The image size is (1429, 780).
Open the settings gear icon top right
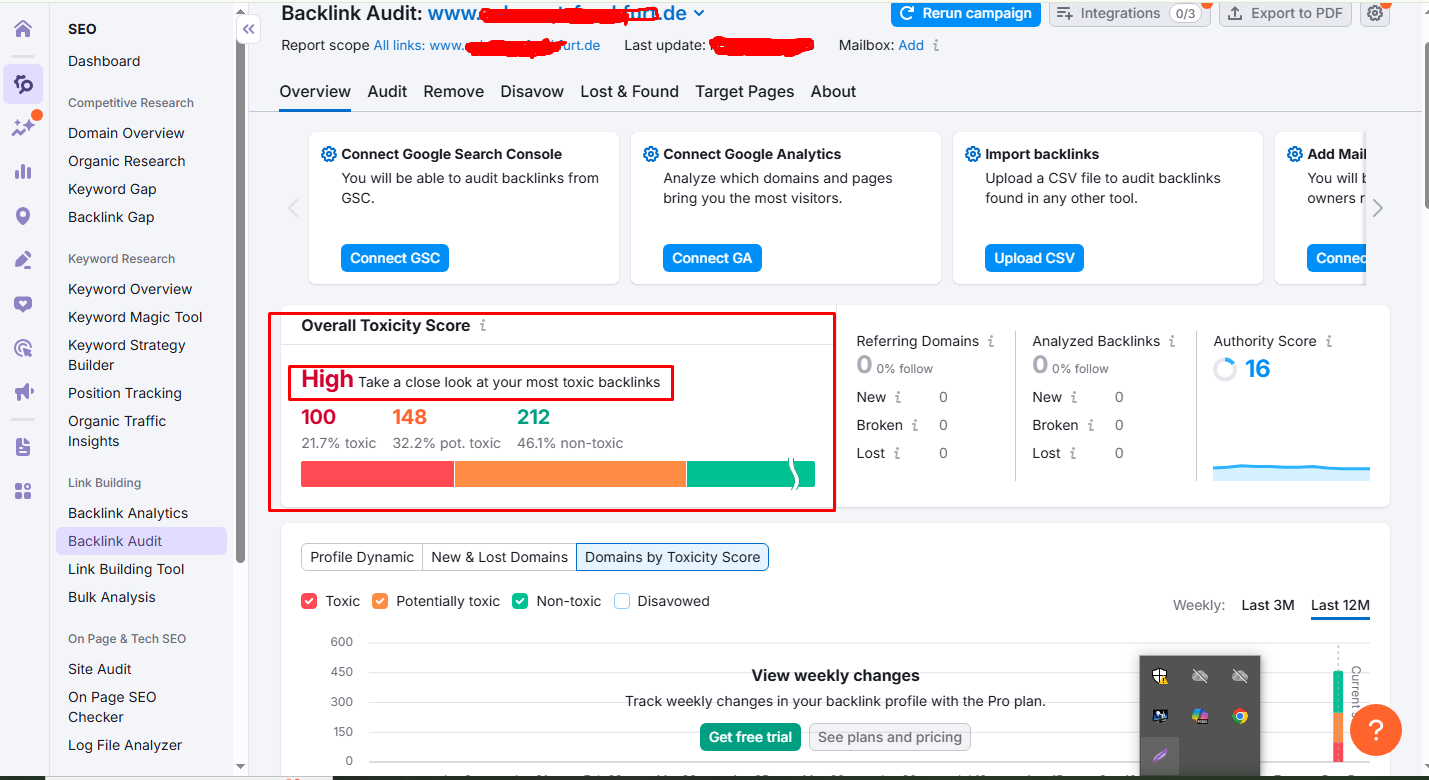(1376, 13)
